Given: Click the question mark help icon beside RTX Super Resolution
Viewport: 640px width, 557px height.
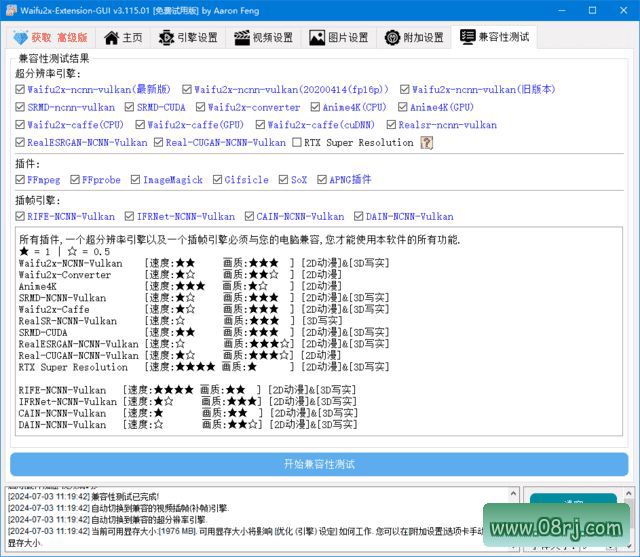Looking at the screenshot, I should 427,142.
